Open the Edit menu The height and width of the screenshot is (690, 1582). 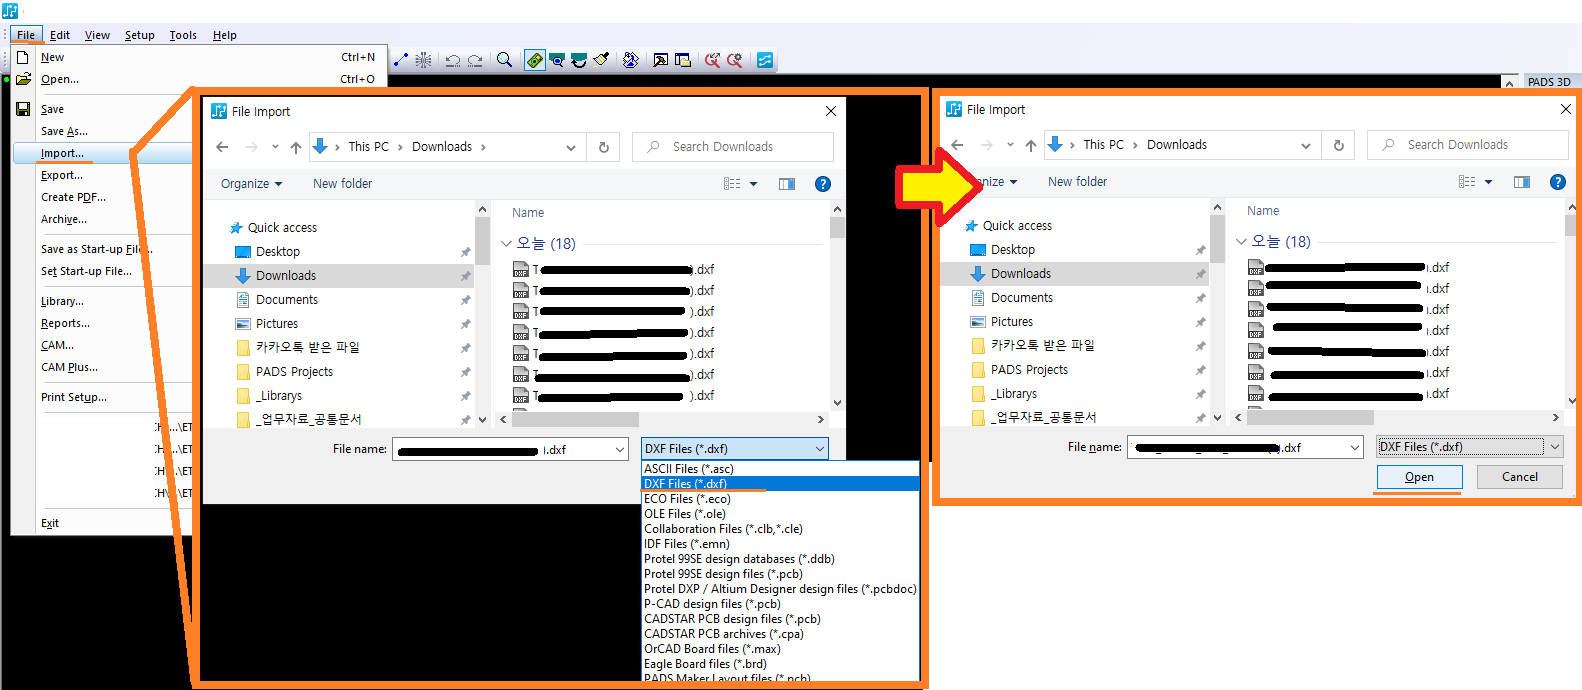(x=60, y=35)
